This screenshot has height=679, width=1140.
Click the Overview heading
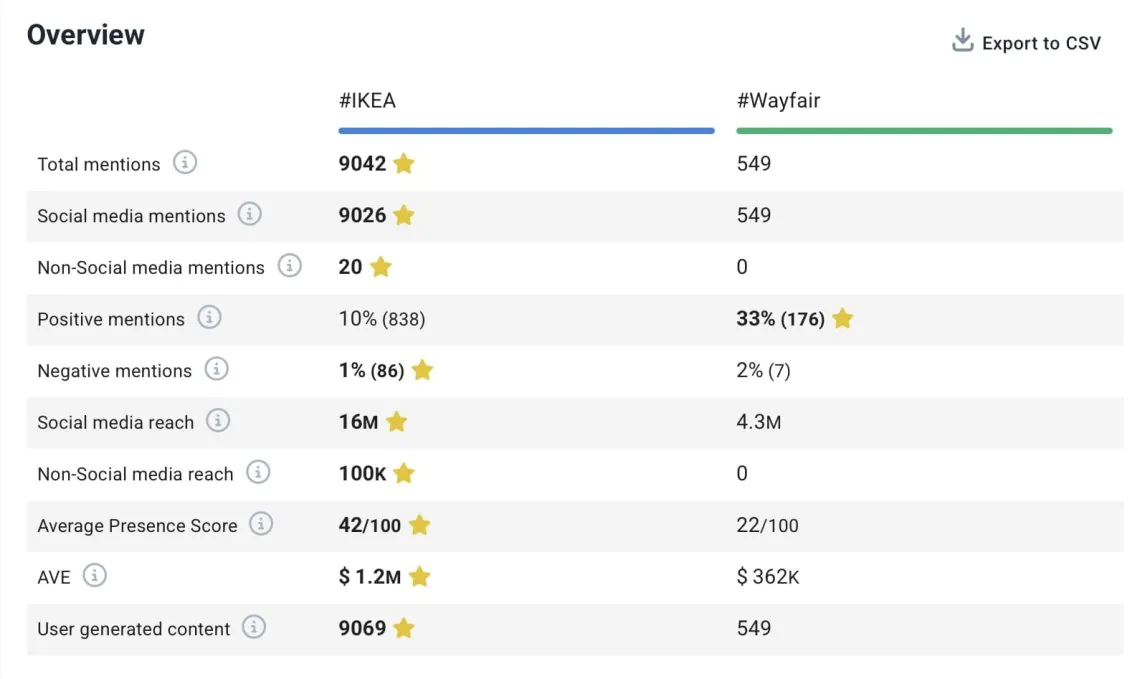86,35
